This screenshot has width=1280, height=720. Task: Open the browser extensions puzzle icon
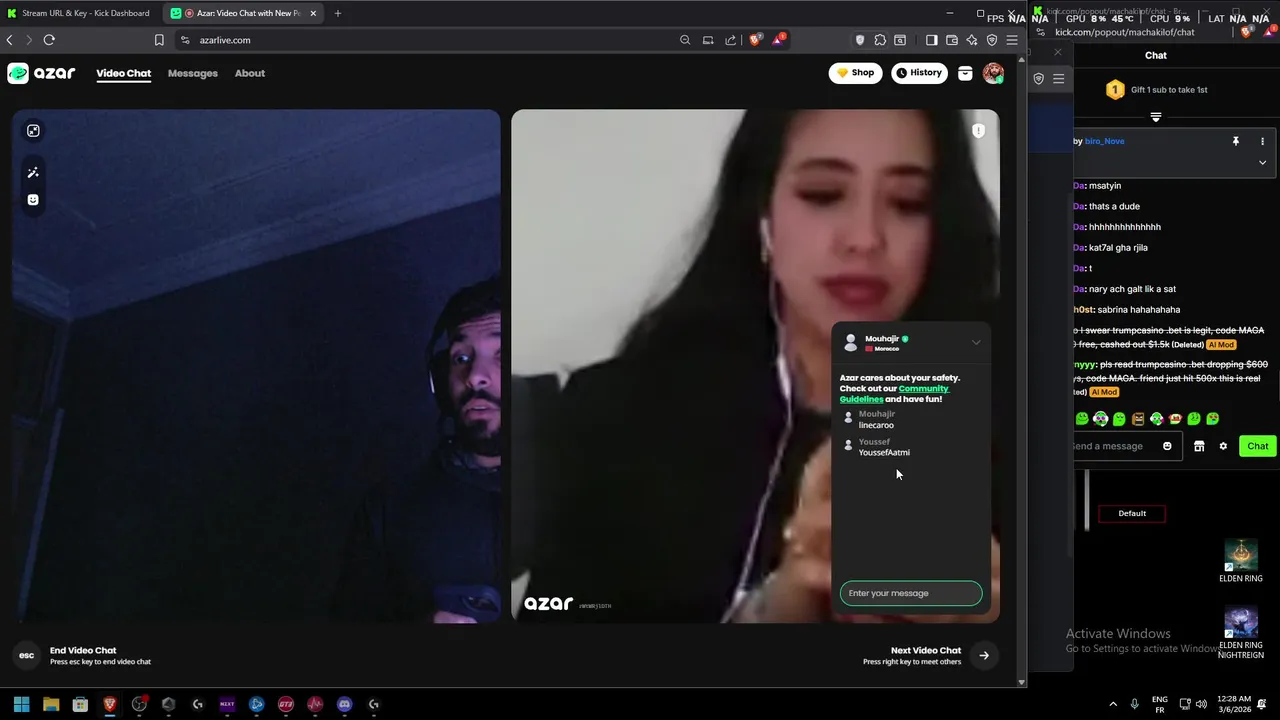[x=880, y=40]
